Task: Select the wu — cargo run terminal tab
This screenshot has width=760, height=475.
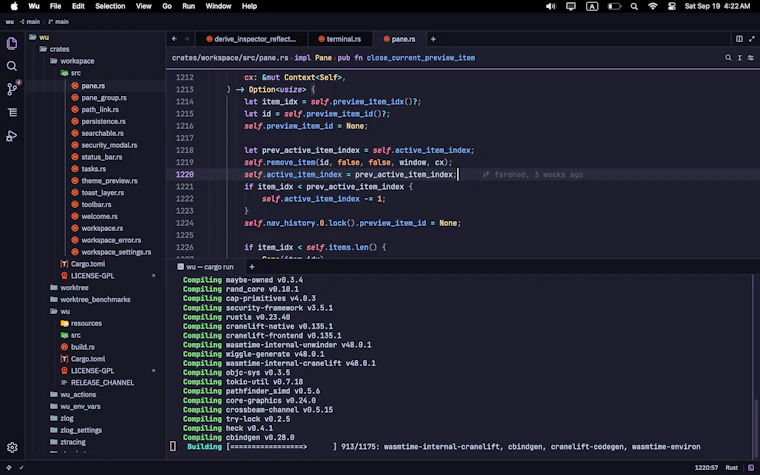Action: pos(206,267)
